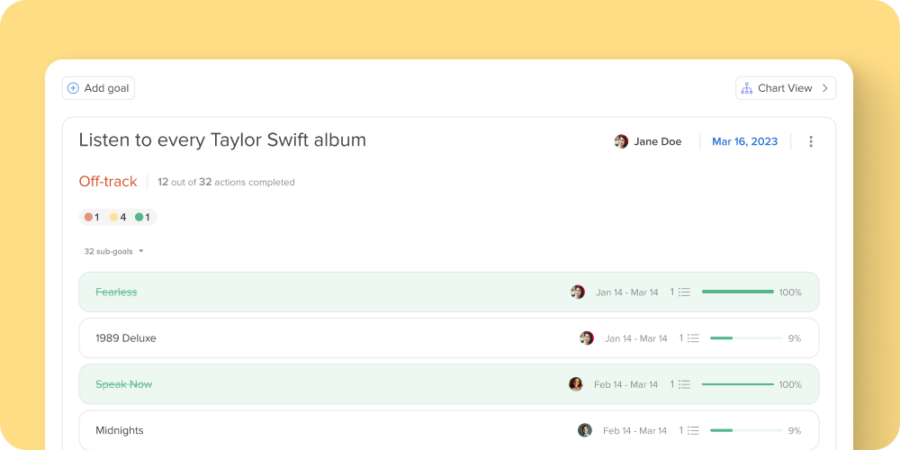900x450 pixels.
Task: Click the Chart View chevron arrow
Action: [x=825, y=88]
